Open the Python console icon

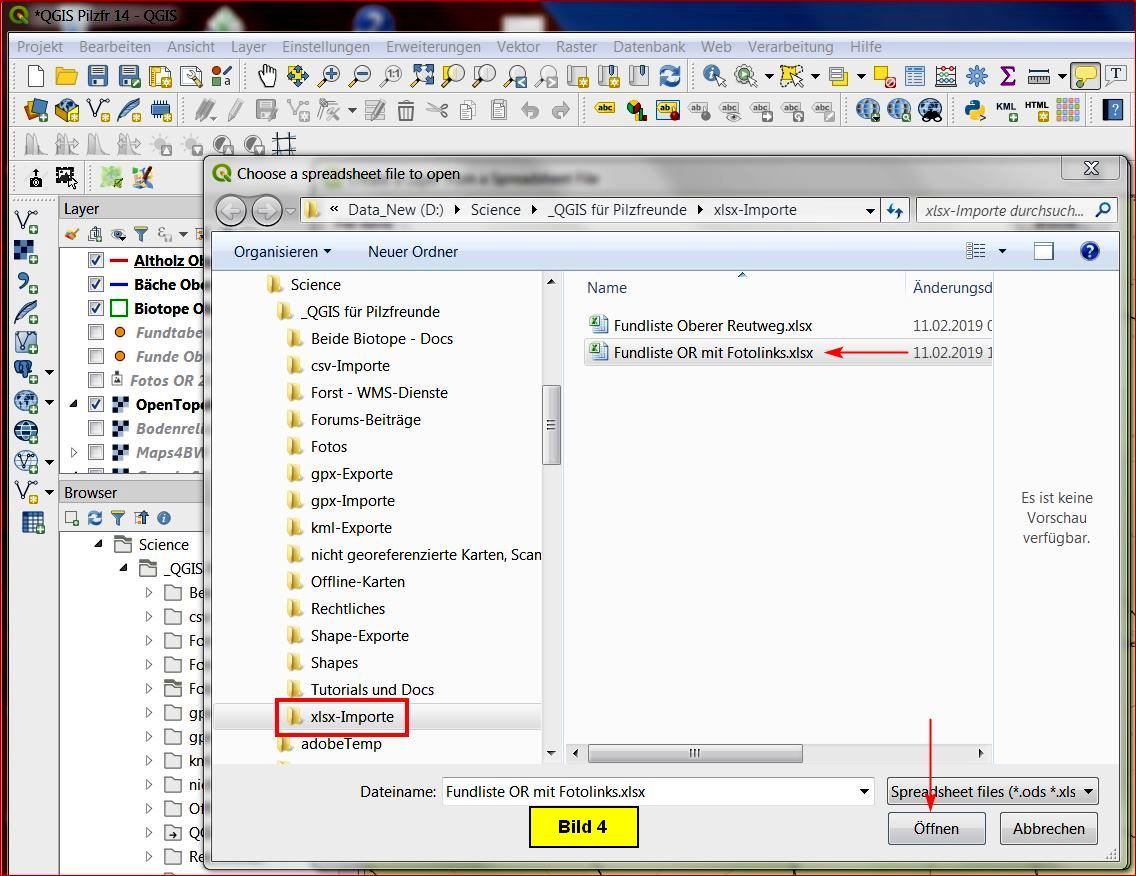click(x=974, y=109)
